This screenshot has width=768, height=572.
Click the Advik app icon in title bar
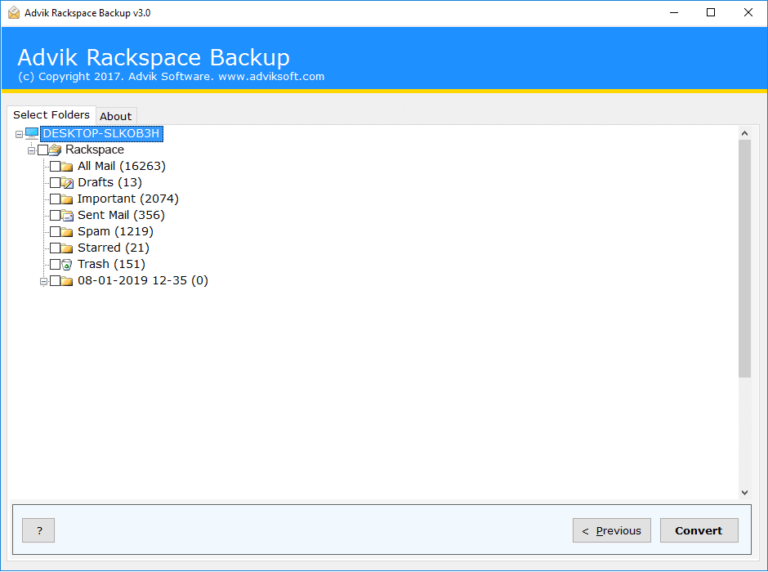(x=14, y=13)
